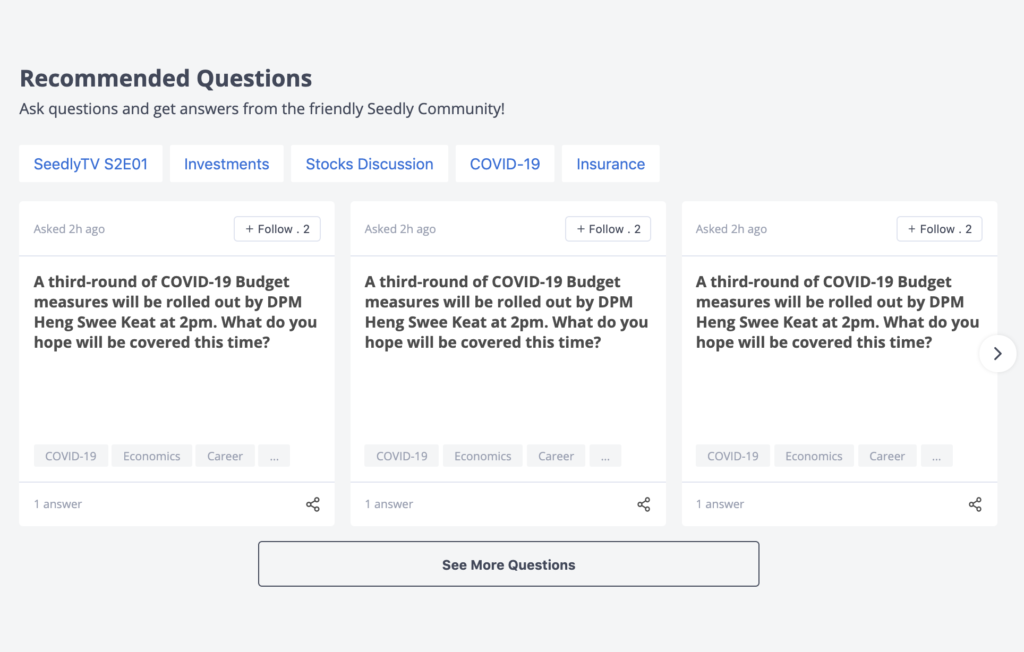Image resolution: width=1024 pixels, height=652 pixels.
Task: Expand more tags on third card
Action: (x=936, y=456)
